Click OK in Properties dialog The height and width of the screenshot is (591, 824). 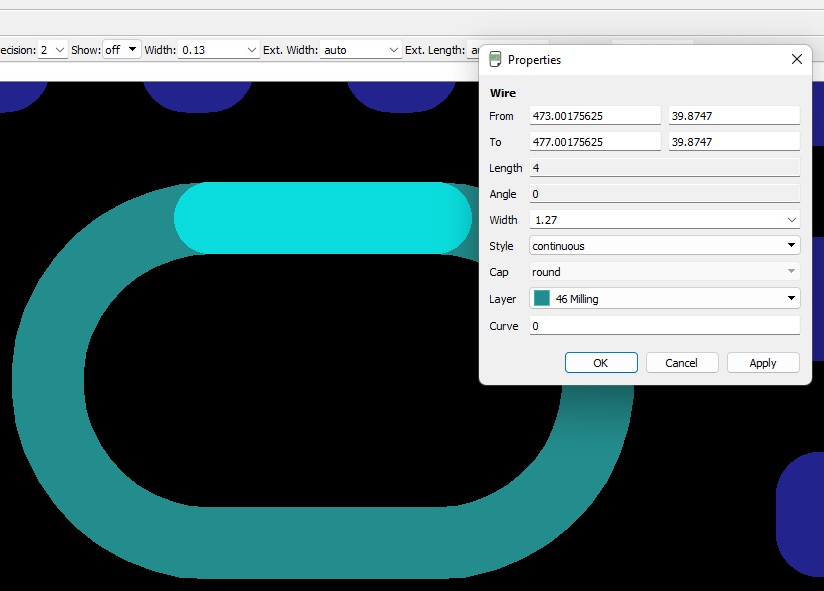(x=601, y=363)
